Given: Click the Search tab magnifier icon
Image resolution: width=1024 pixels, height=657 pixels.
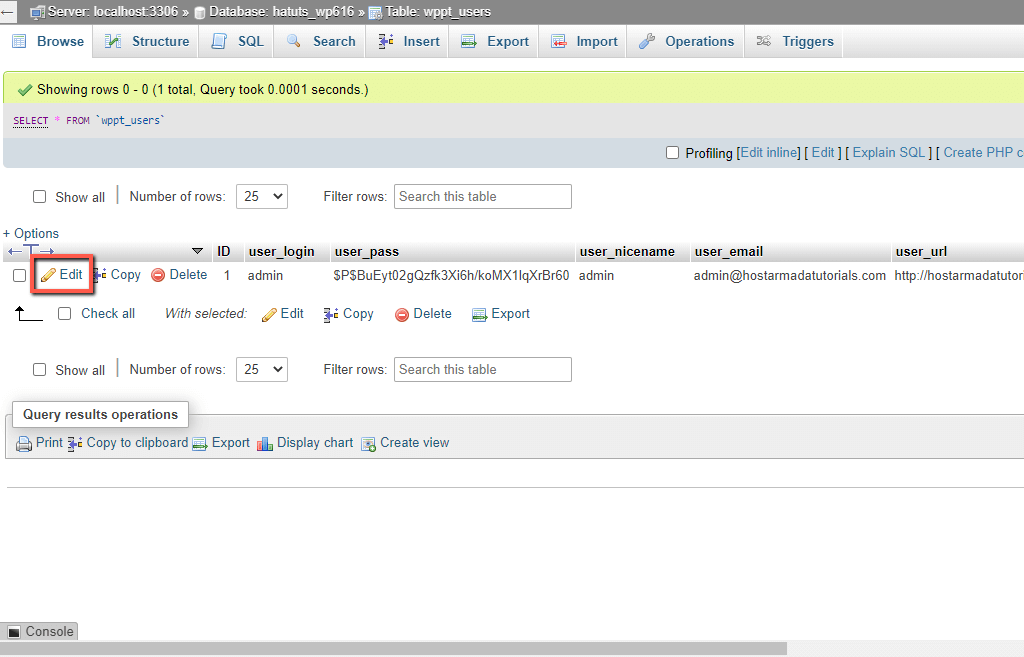Looking at the screenshot, I should [294, 41].
